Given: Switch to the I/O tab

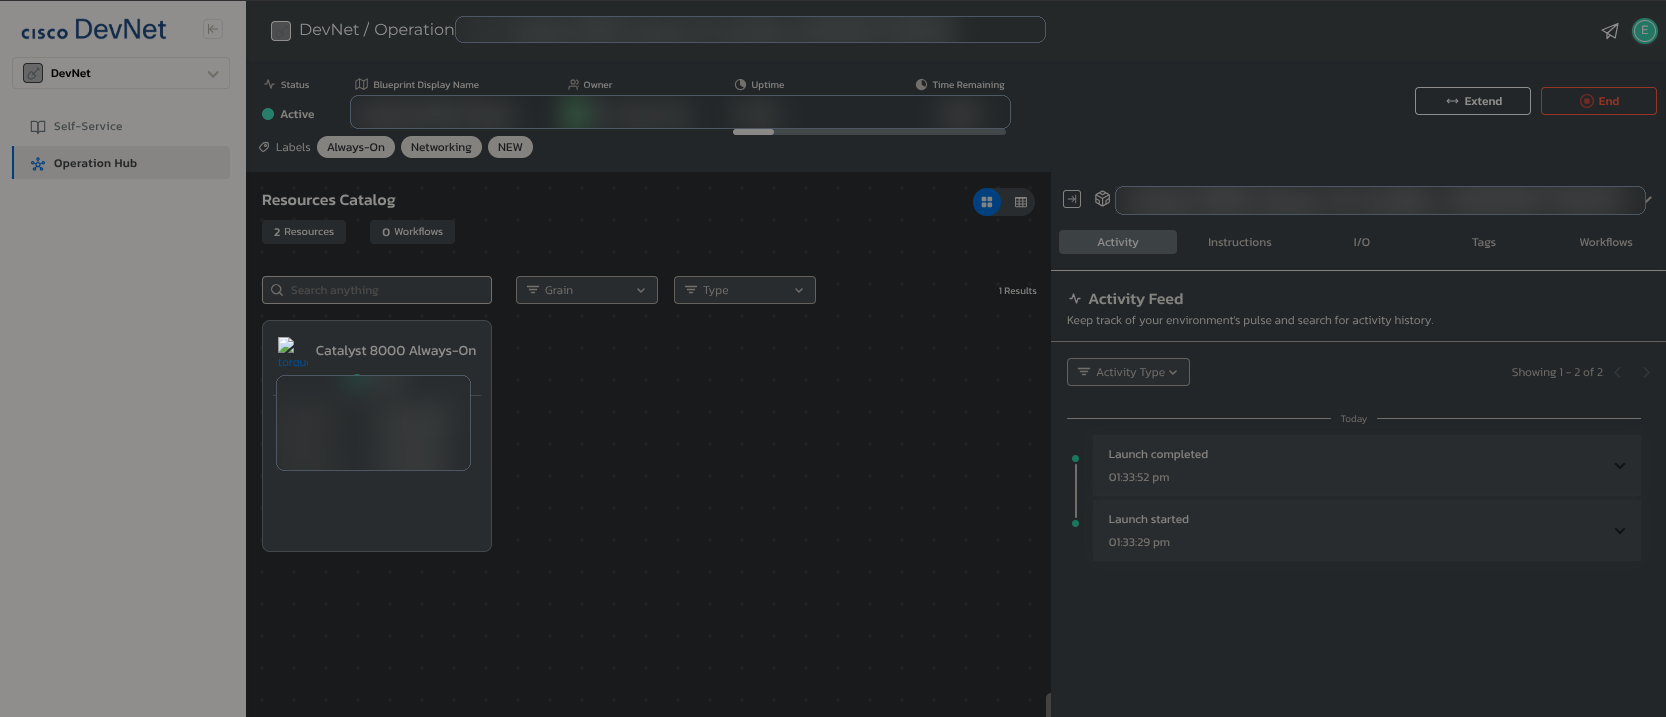Looking at the screenshot, I should [x=1362, y=242].
